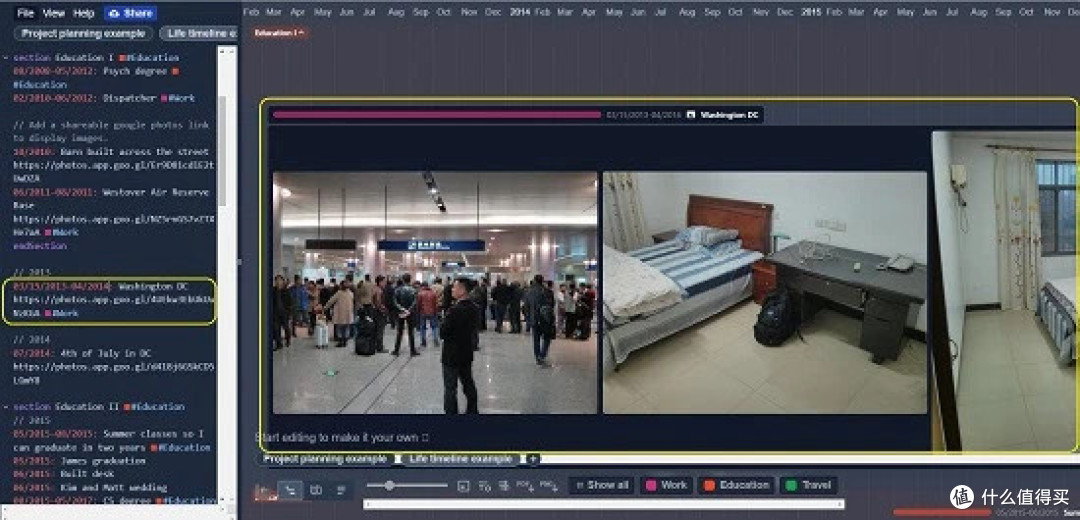Viewport: 1080px width, 520px height.
Task: Click the pink Washington DC event bar
Action: click(x=437, y=115)
